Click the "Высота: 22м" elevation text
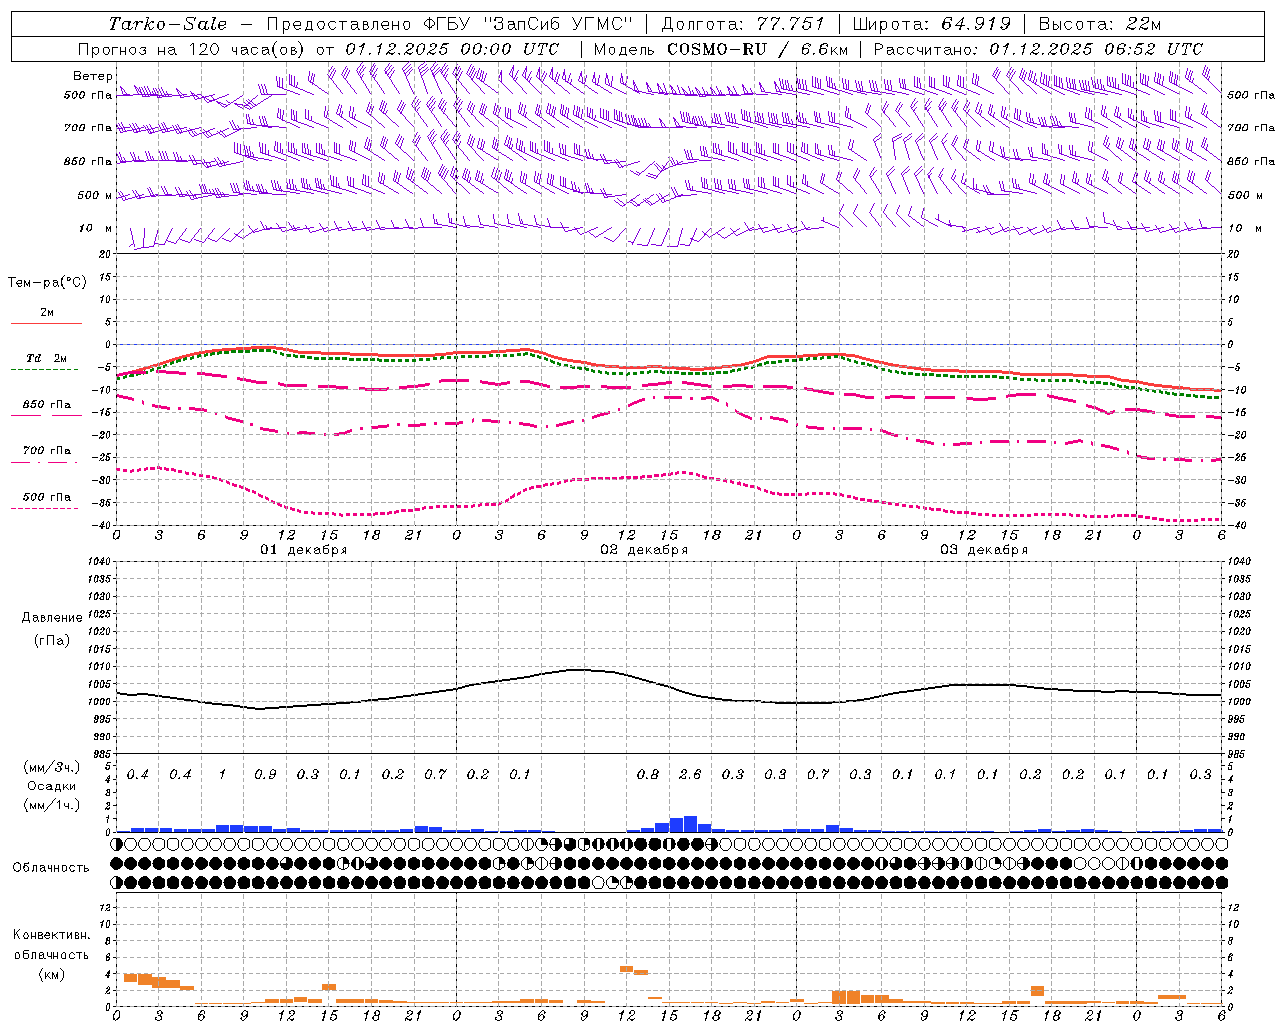The image size is (1280, 1024). point(1100,24)
